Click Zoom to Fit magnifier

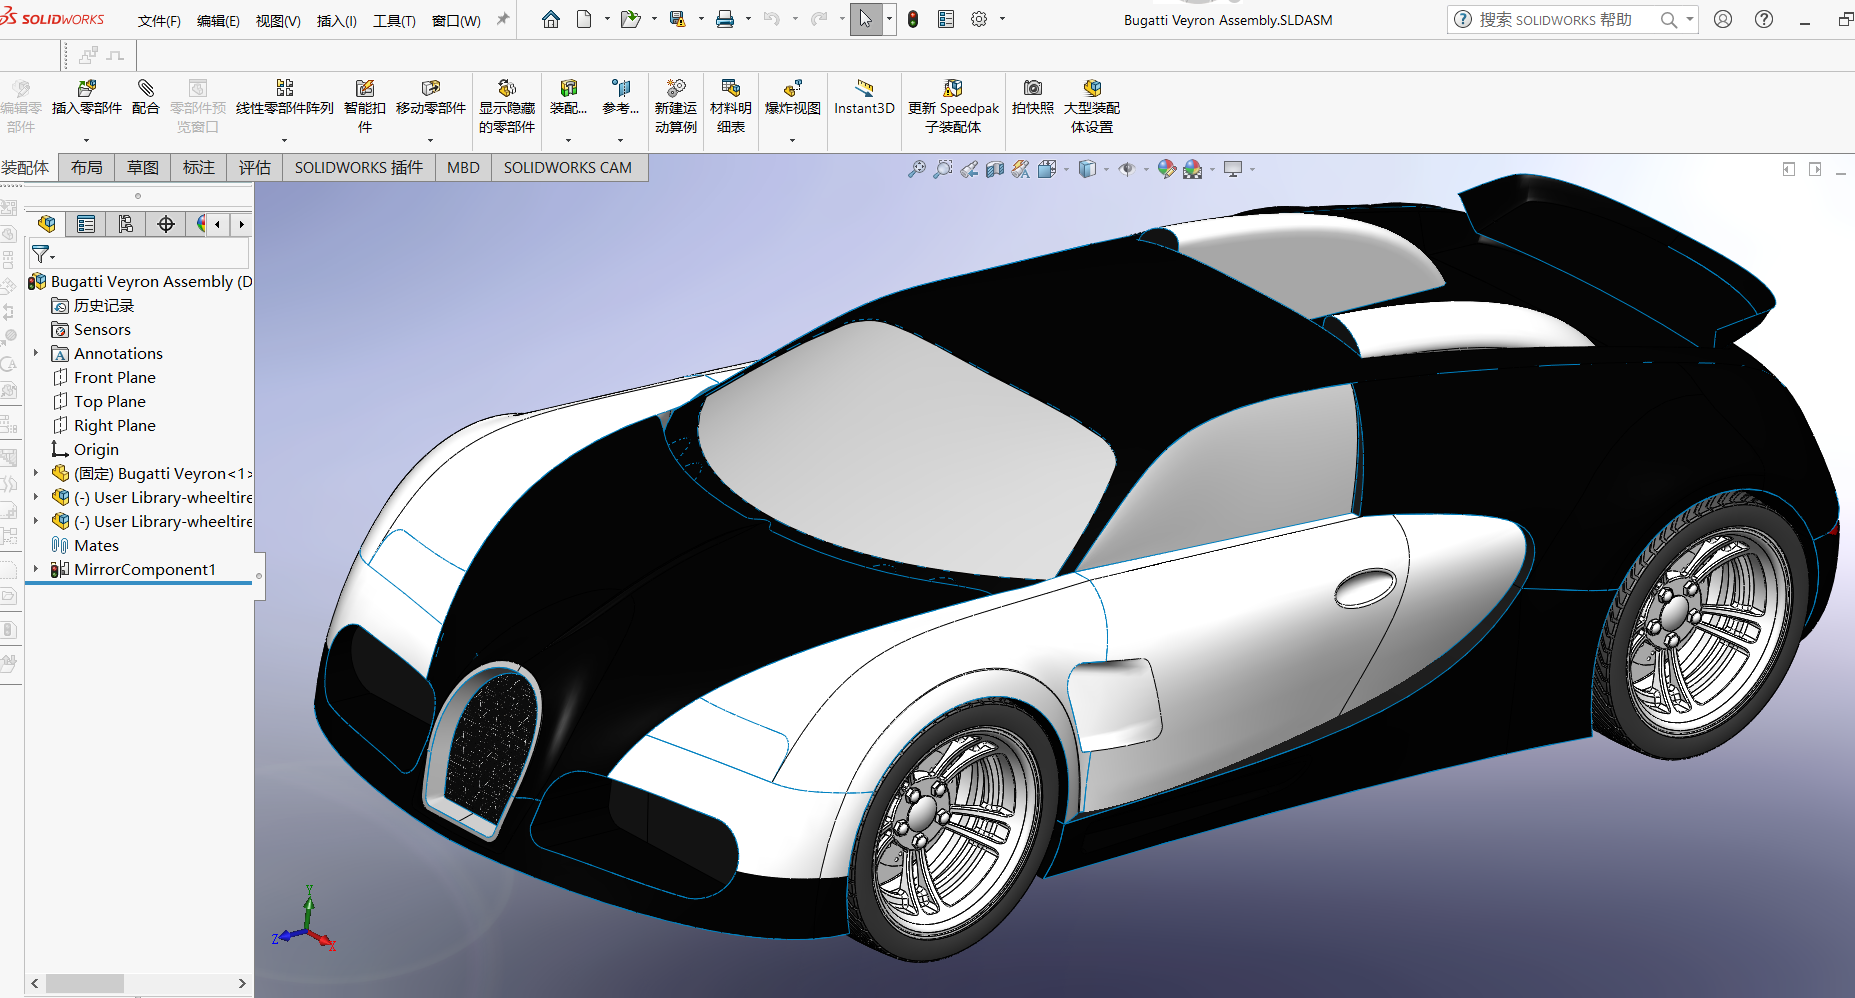click(916, 169)
